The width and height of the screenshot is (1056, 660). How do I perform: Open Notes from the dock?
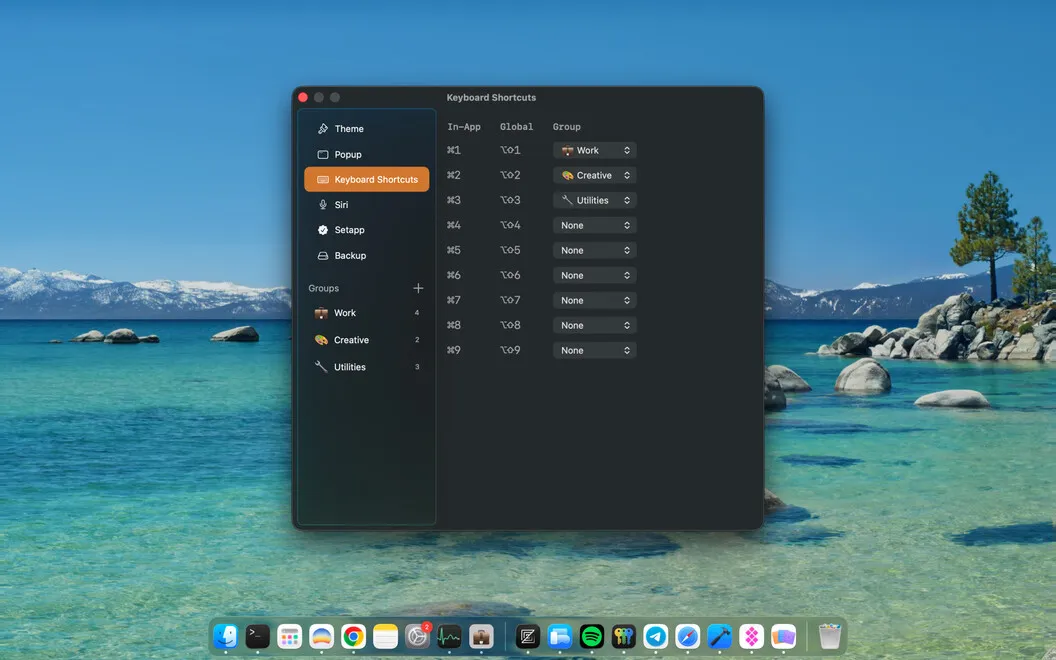(x=385, y=636)
